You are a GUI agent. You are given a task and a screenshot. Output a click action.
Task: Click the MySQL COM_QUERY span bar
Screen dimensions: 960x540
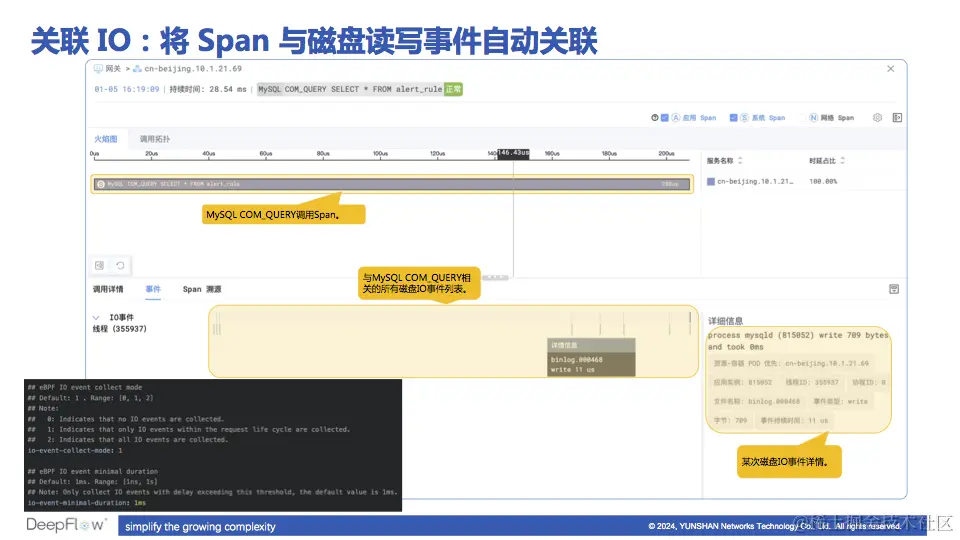click(392, 184)
